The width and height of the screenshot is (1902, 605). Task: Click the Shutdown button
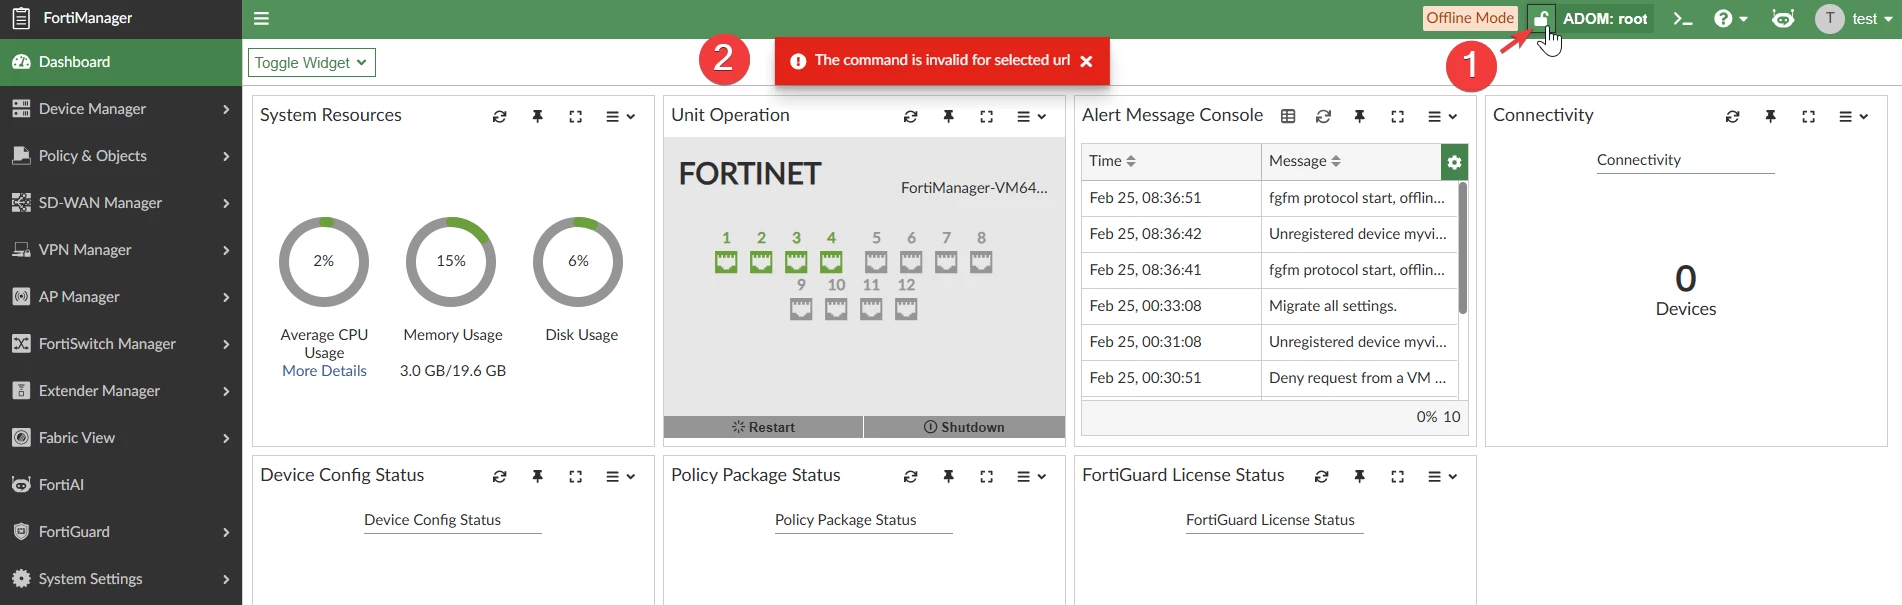click(x=964, y=427)
